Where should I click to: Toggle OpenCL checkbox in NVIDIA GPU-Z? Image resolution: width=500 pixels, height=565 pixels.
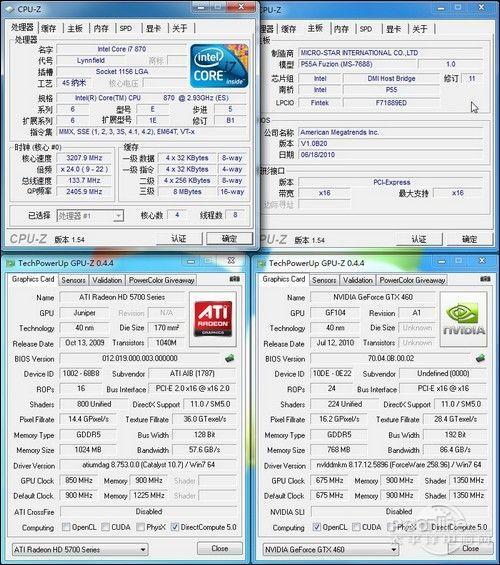point(317,527)
